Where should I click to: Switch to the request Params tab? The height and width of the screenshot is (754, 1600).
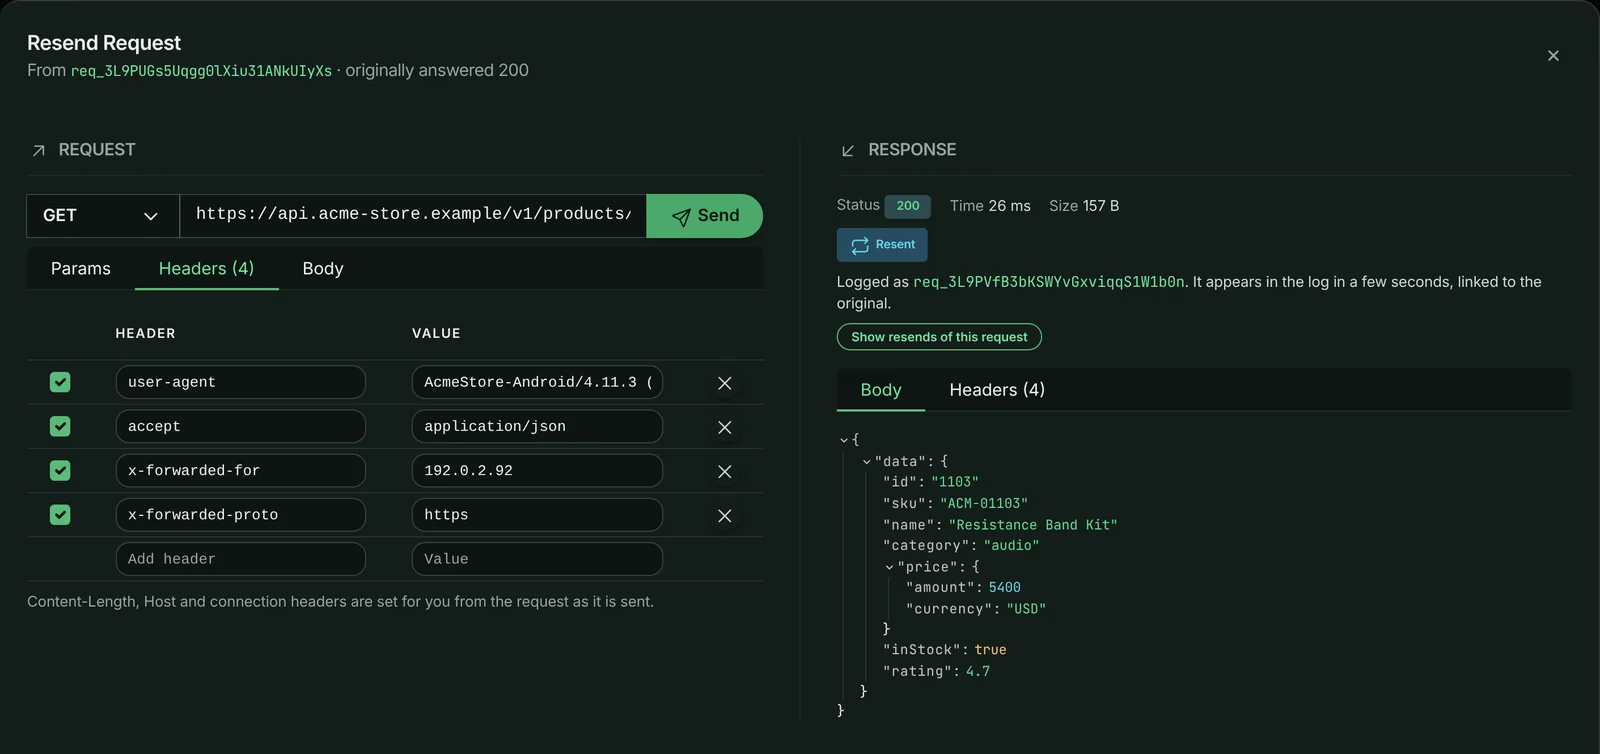click(81, 269)
